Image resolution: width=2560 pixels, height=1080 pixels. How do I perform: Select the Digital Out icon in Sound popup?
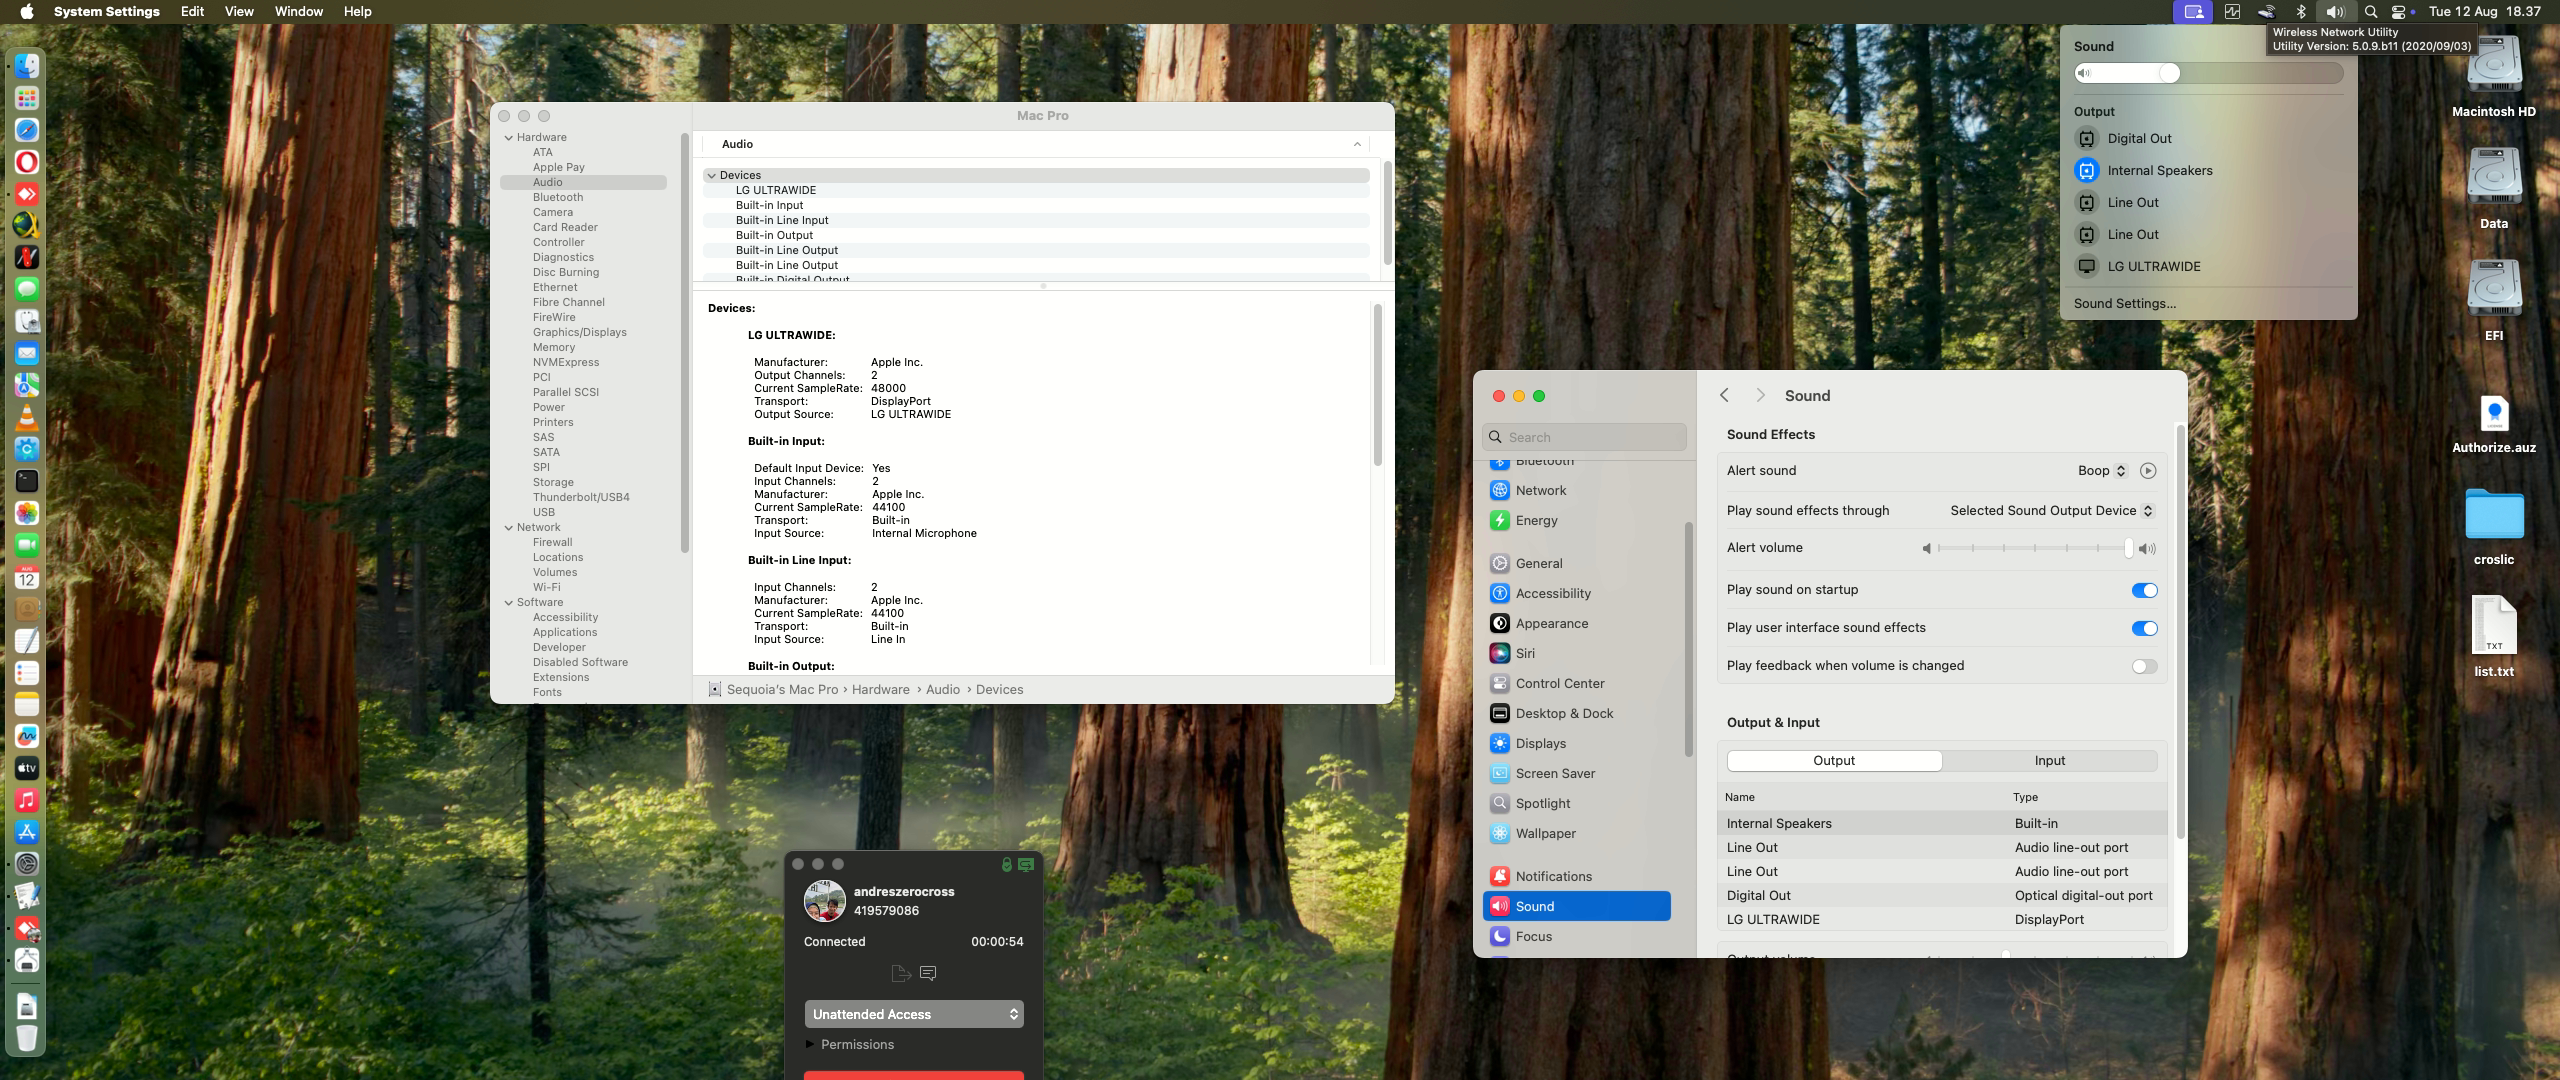(2087, 139)
